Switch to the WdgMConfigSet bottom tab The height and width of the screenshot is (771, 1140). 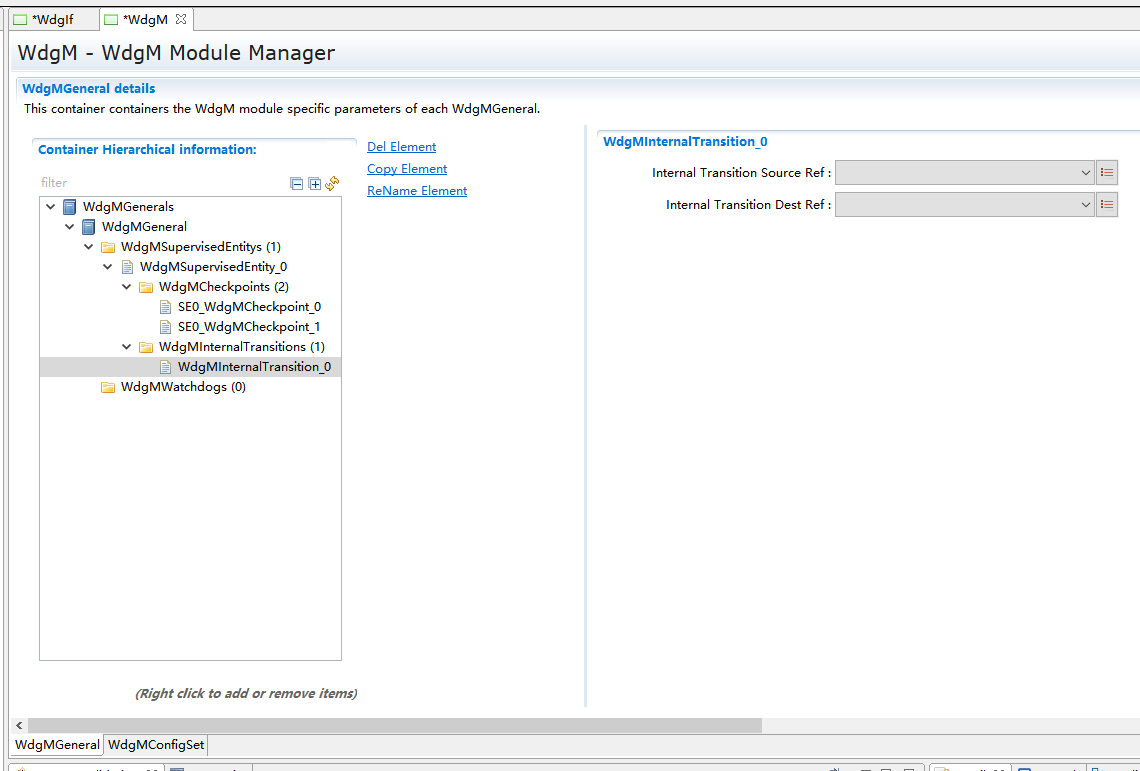tap(156, 744)
